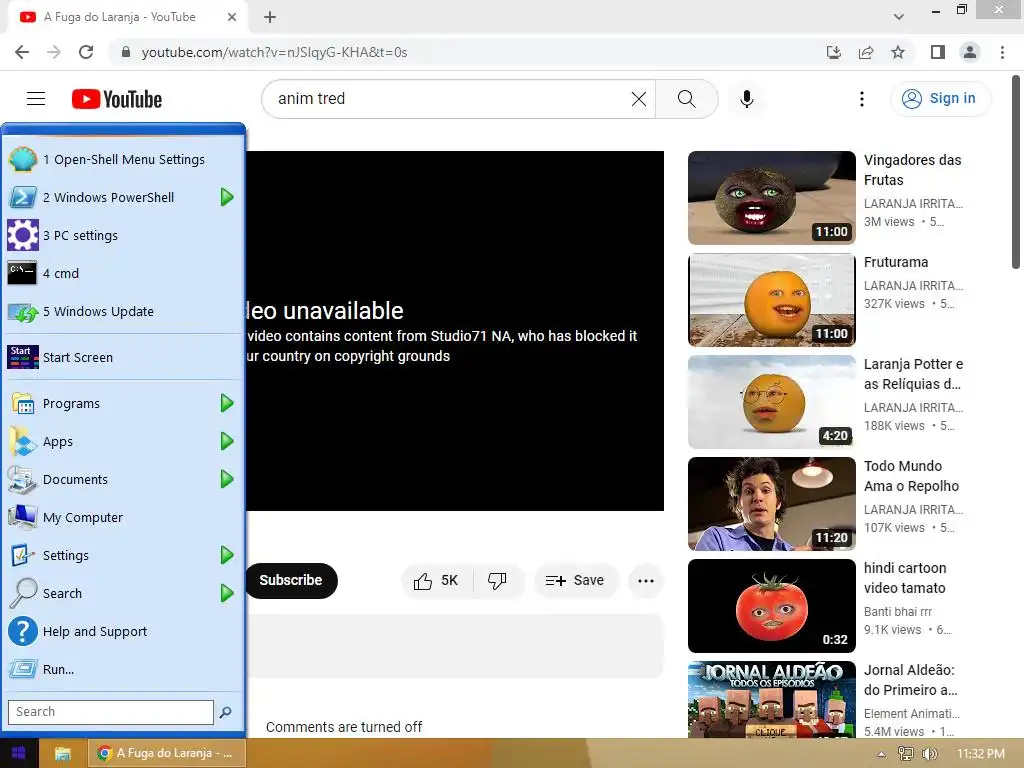Open YouTube settings three-dot menu
1024x768 pixels.
(x=862, y=99)
